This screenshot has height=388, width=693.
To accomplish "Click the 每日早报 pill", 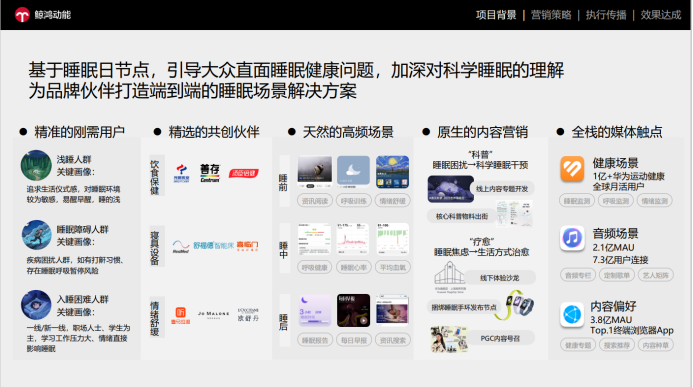I will click(x=354, y=340).
